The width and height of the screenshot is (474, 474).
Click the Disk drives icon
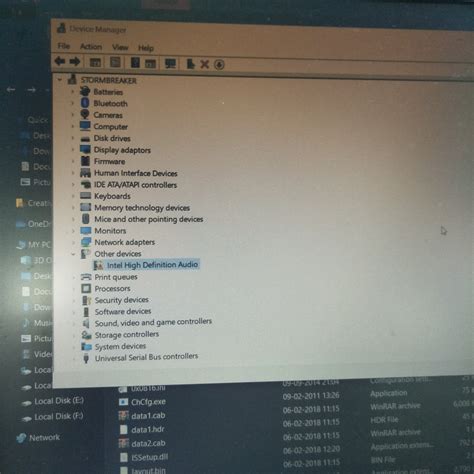pyautogui.click(x=86, y=138)
